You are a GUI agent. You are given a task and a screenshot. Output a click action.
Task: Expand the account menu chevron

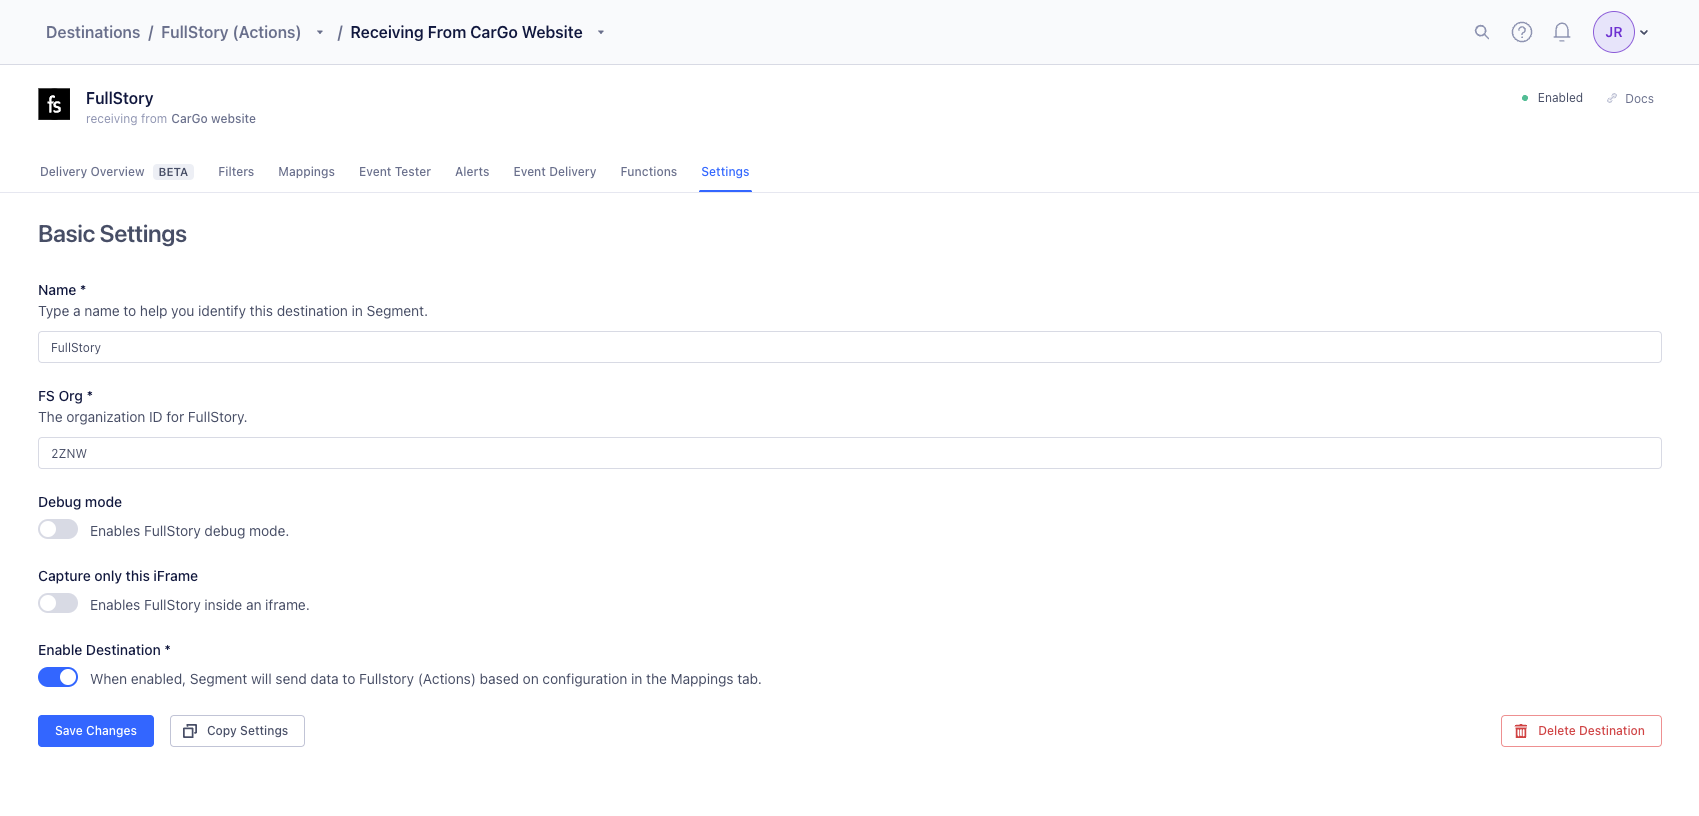[x=1644, y=32]
